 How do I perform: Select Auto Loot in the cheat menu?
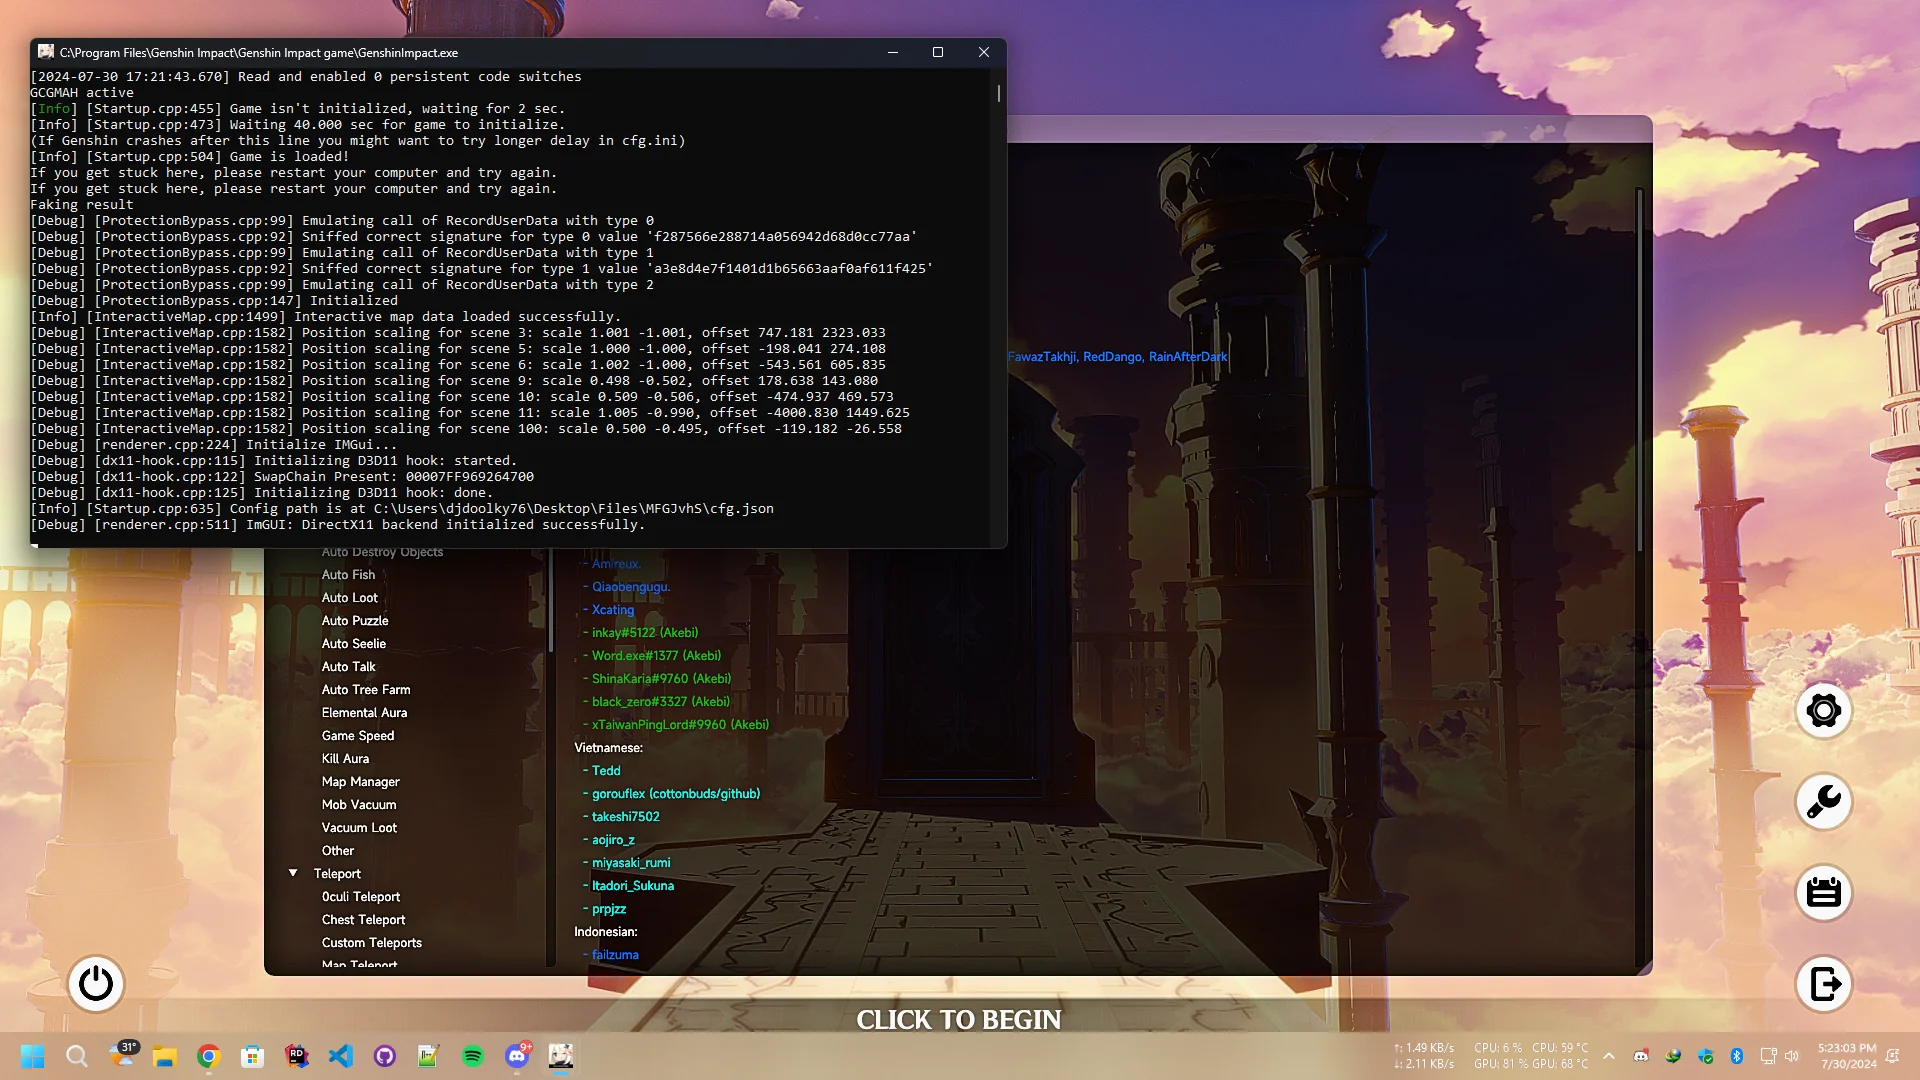[x=349, y=598]
